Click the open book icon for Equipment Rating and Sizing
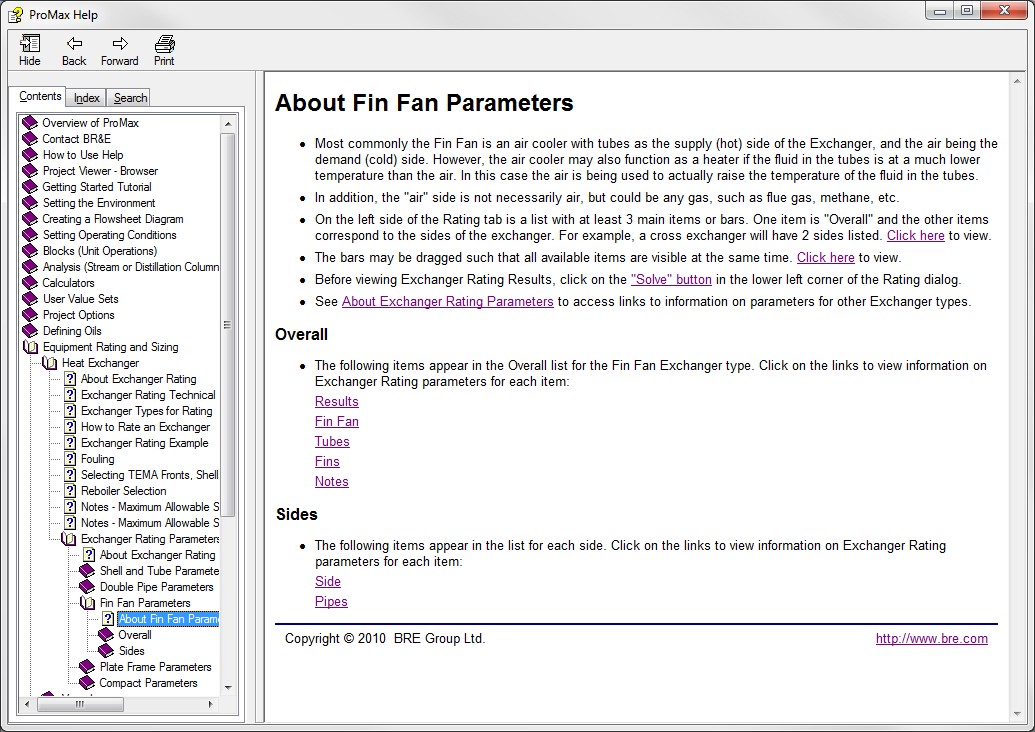Viewport: 1035px width, 732px height. [30, 347]
